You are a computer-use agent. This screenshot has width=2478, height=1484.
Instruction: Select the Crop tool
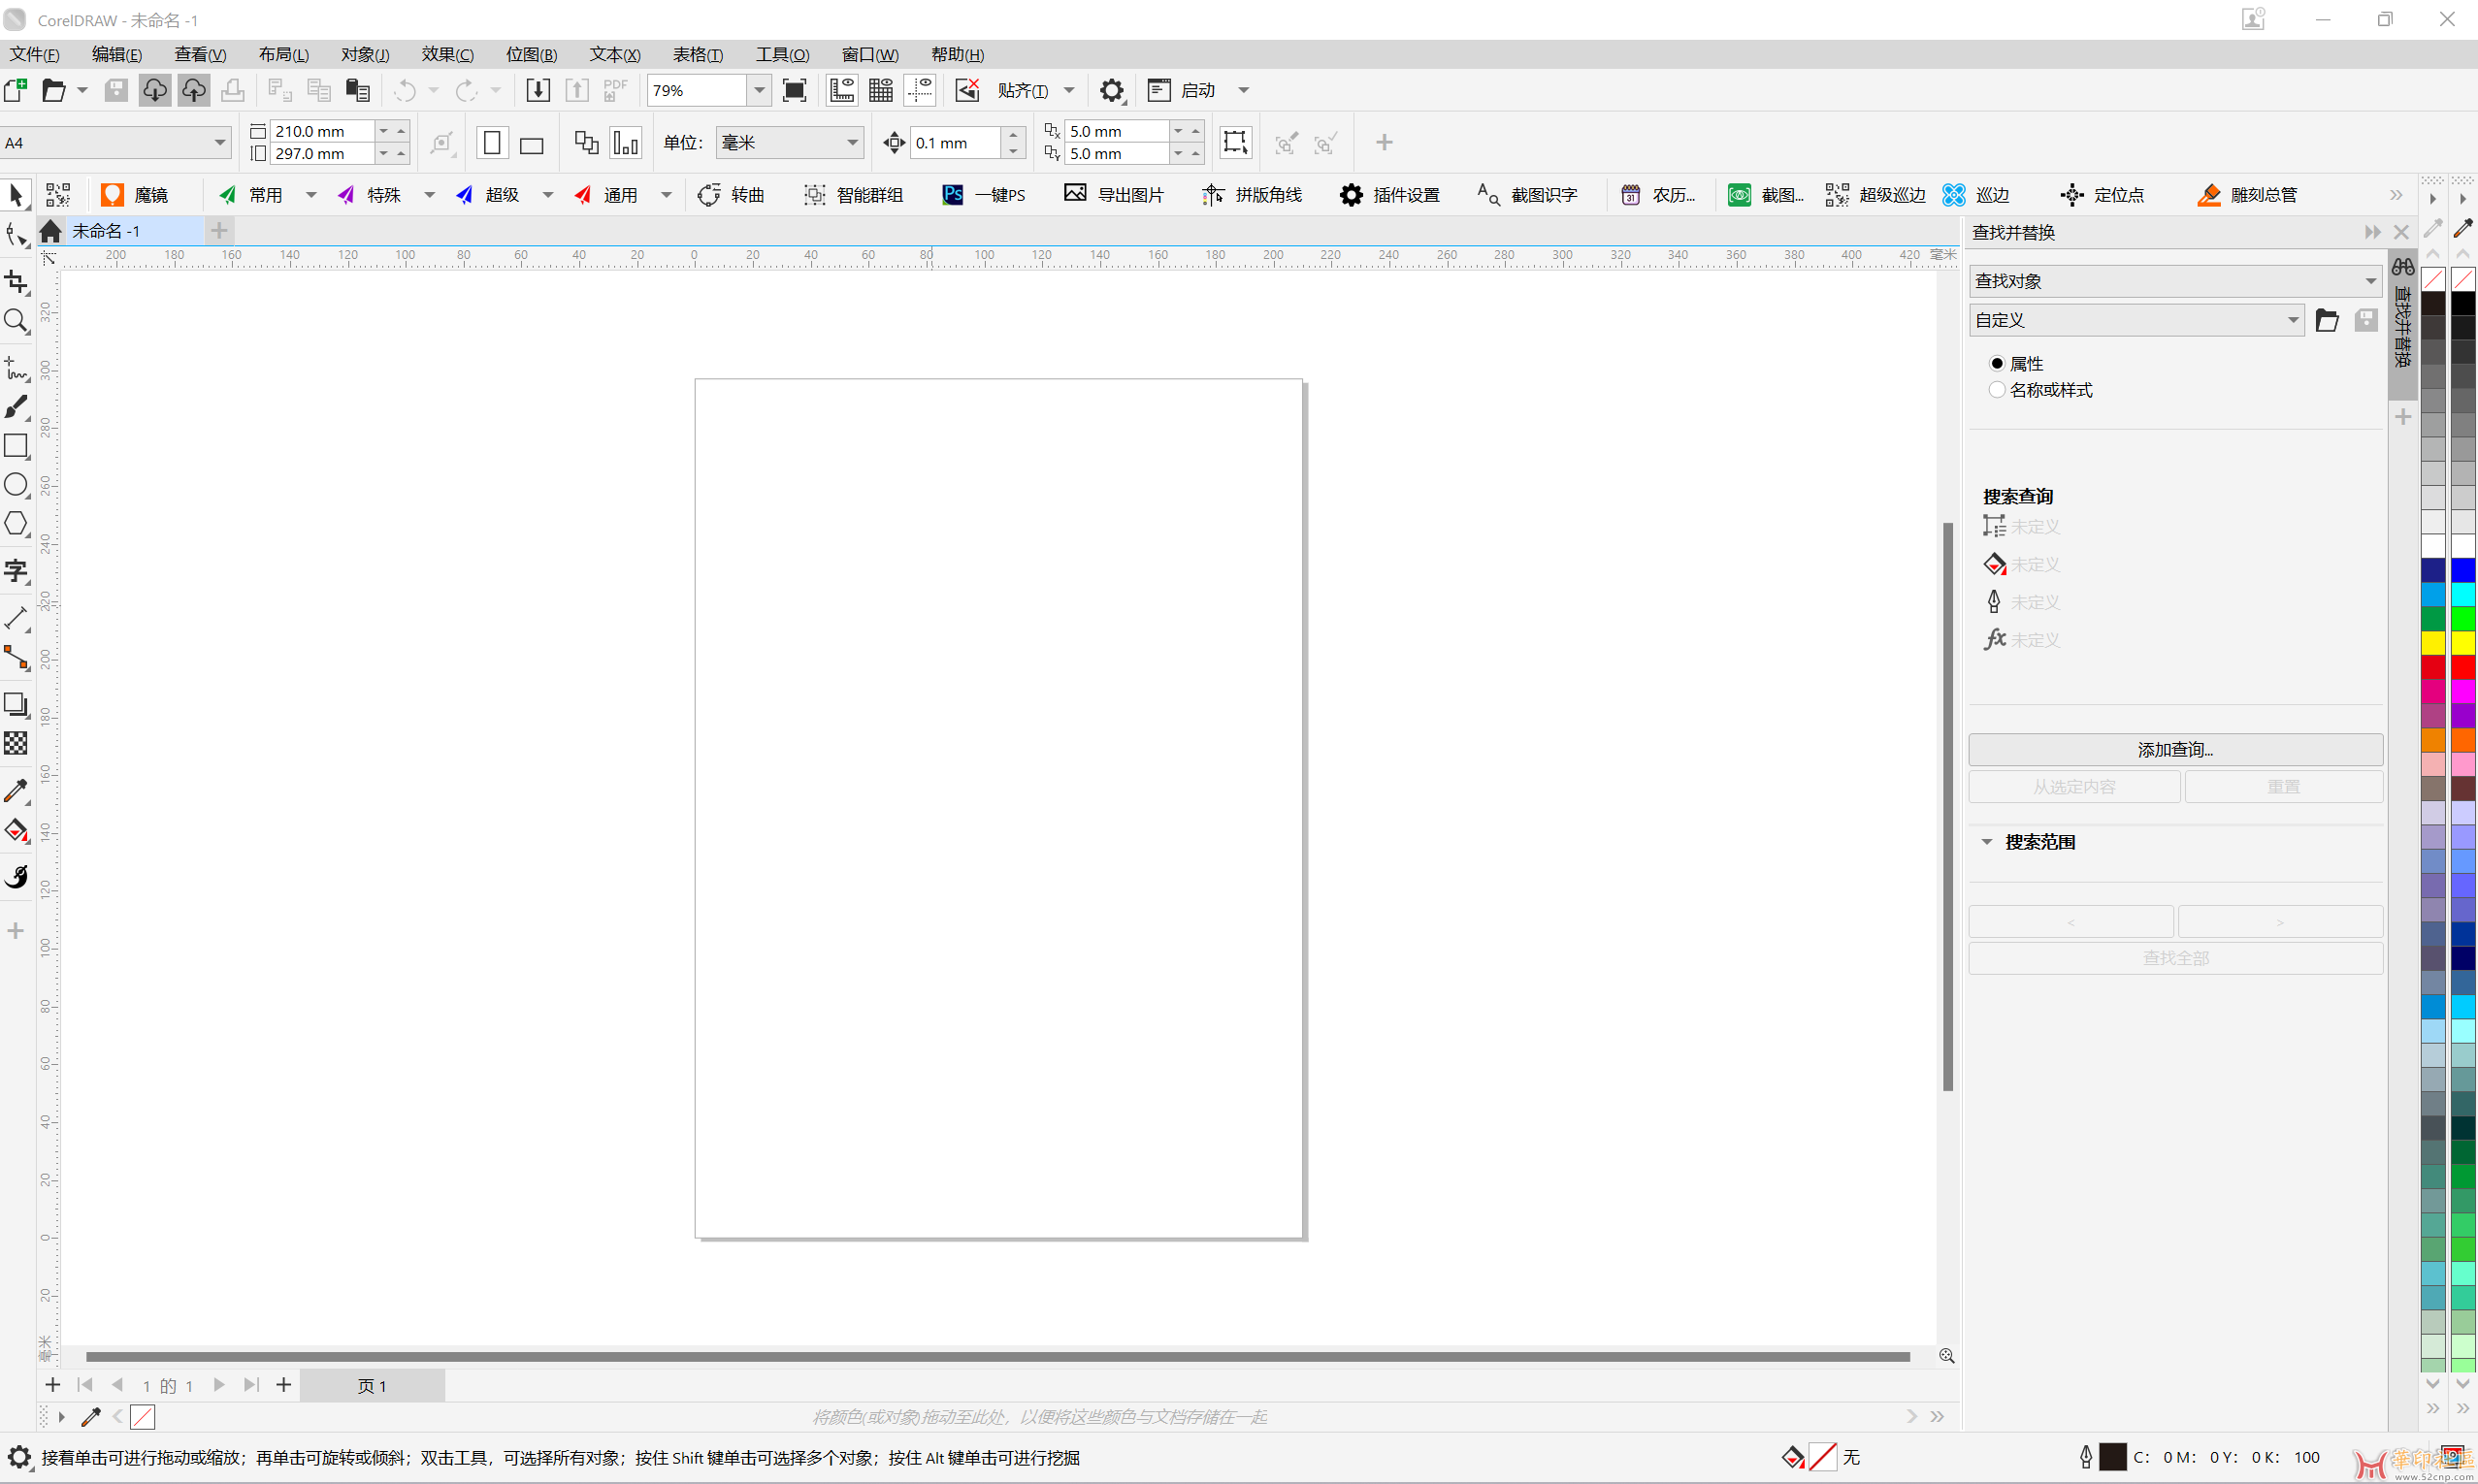coord(16,282)
